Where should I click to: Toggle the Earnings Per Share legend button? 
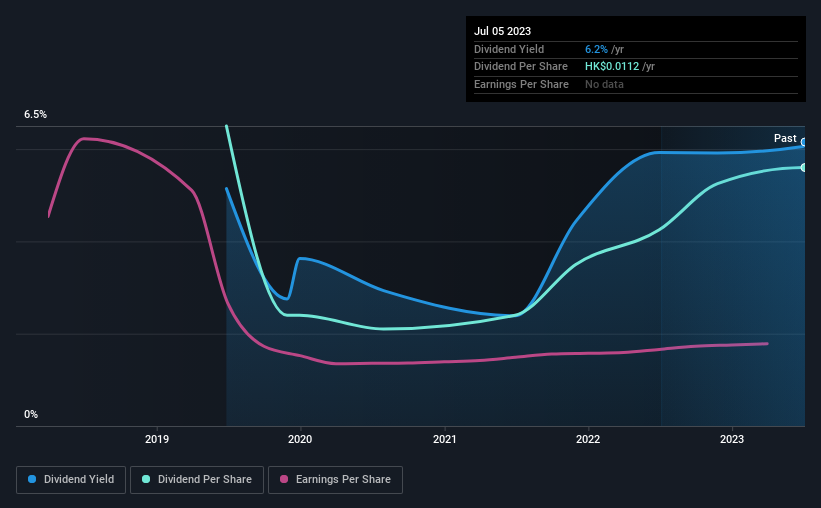coord(335,480)
